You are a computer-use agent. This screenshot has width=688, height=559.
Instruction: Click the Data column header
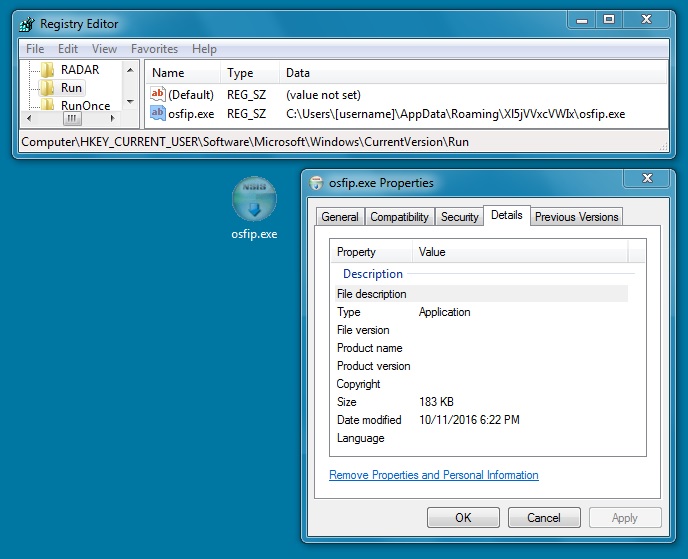click(x=473, y=73)
